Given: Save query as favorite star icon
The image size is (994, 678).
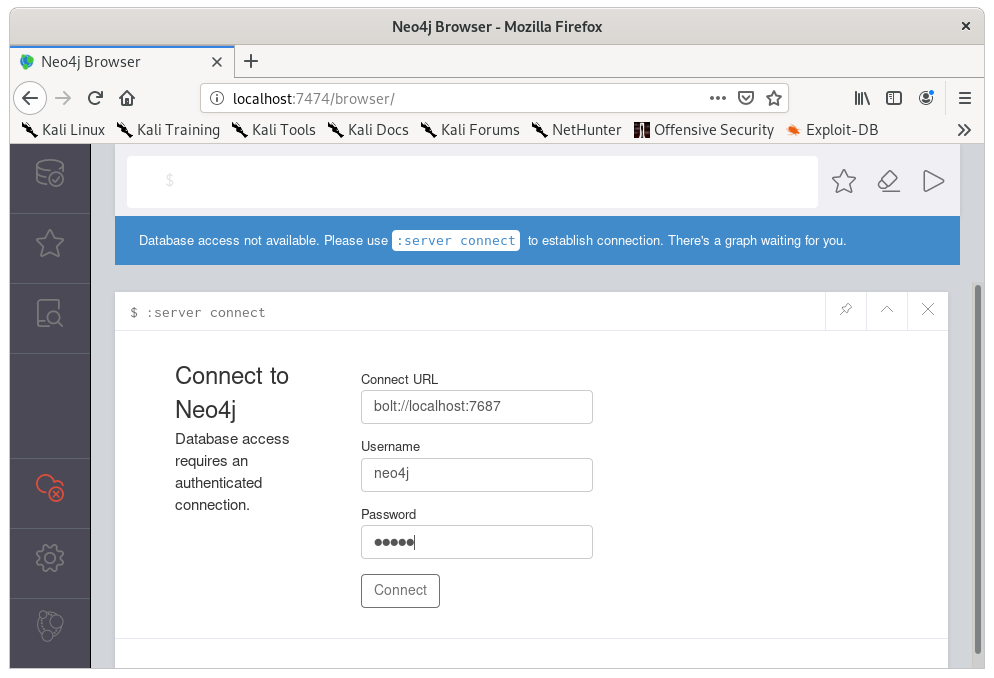Looking at the screenshot, I should 844,181.
